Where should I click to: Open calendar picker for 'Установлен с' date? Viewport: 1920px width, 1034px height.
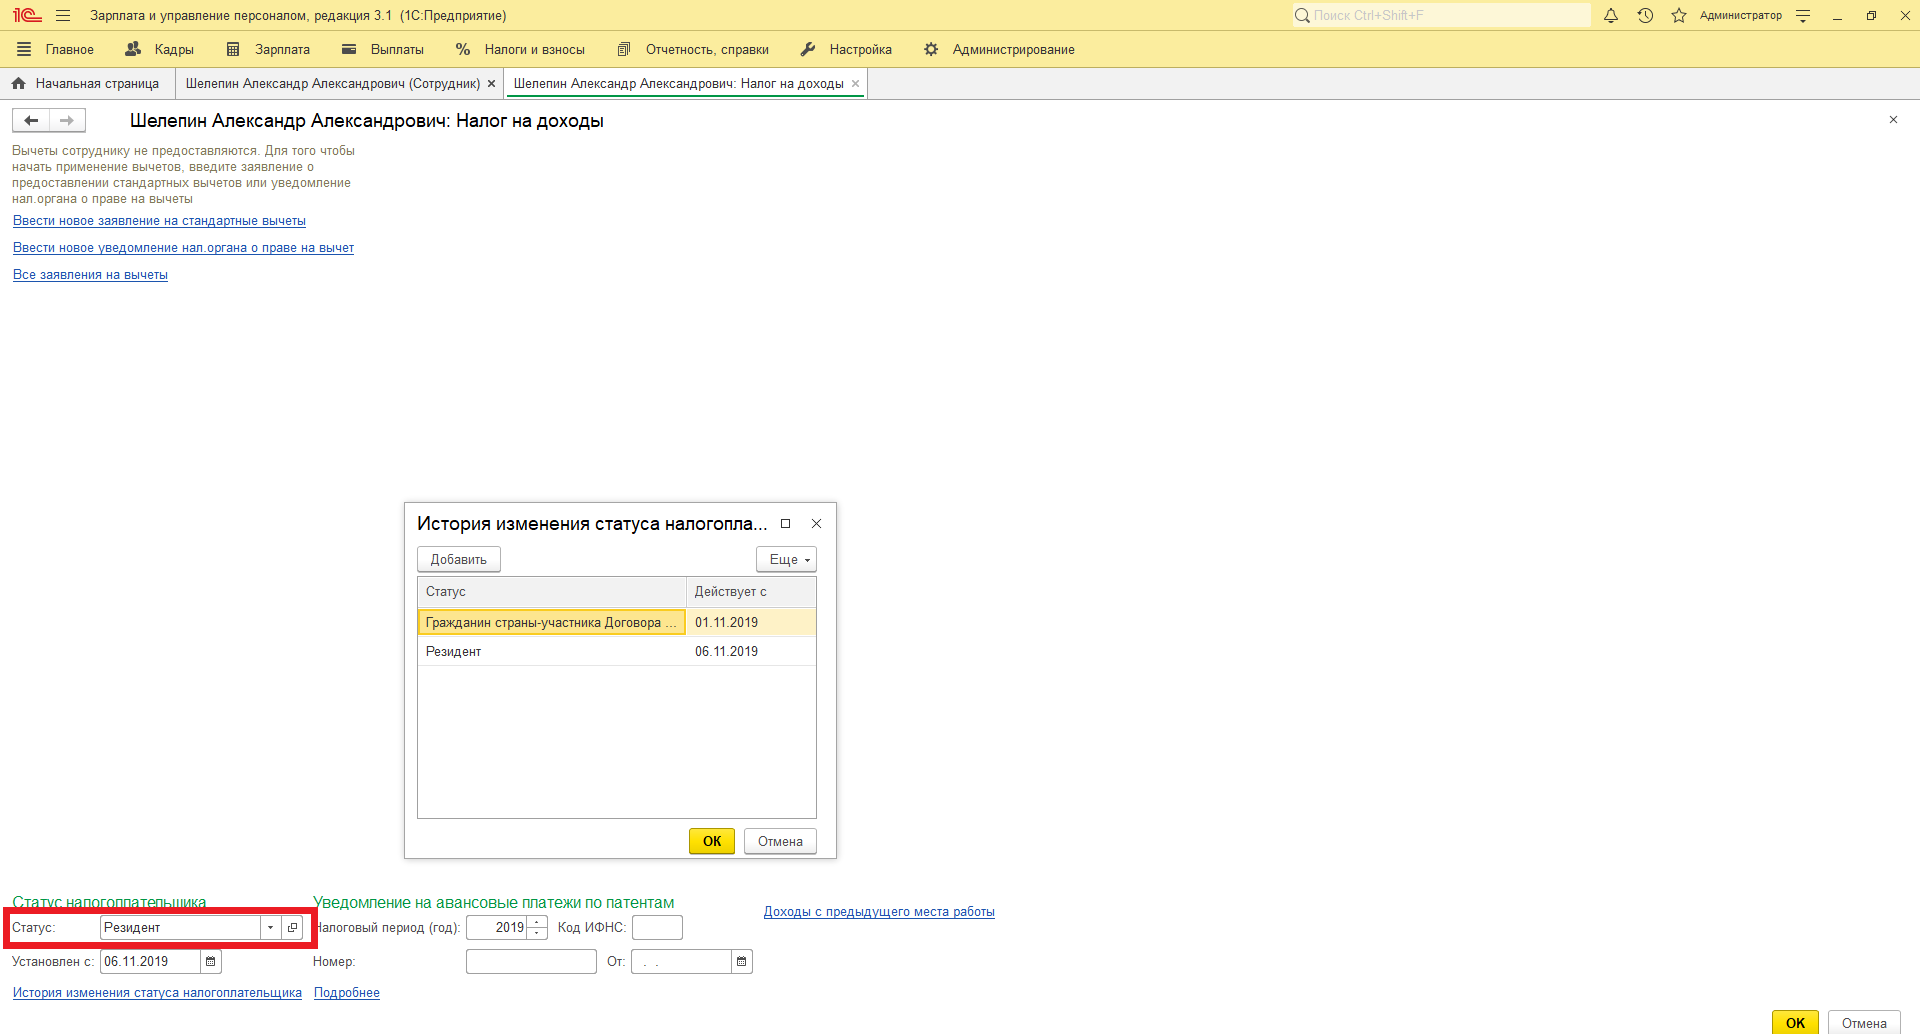211,962
